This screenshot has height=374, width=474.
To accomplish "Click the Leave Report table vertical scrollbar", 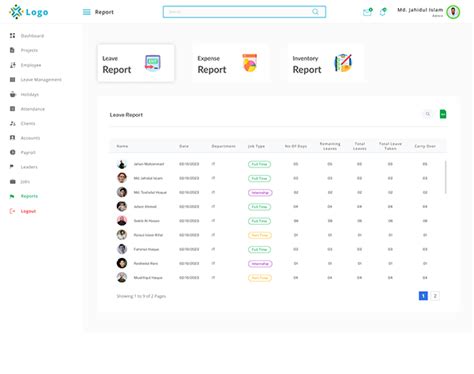I will tap(446, 177).
